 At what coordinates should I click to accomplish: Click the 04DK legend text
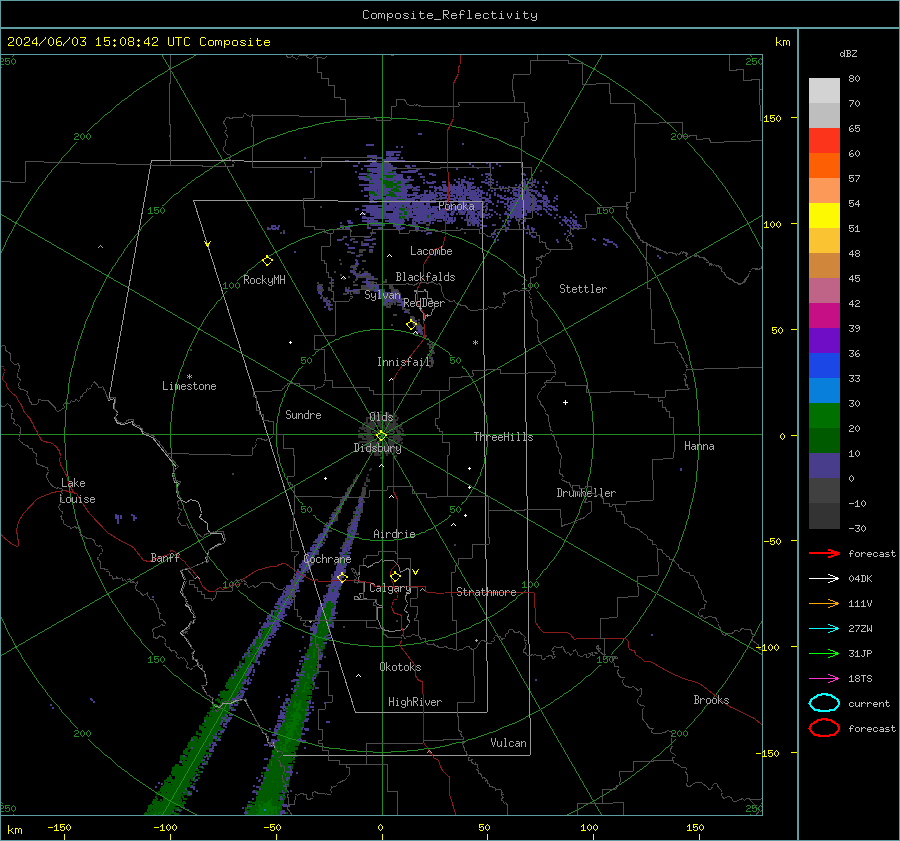point(860,579)
